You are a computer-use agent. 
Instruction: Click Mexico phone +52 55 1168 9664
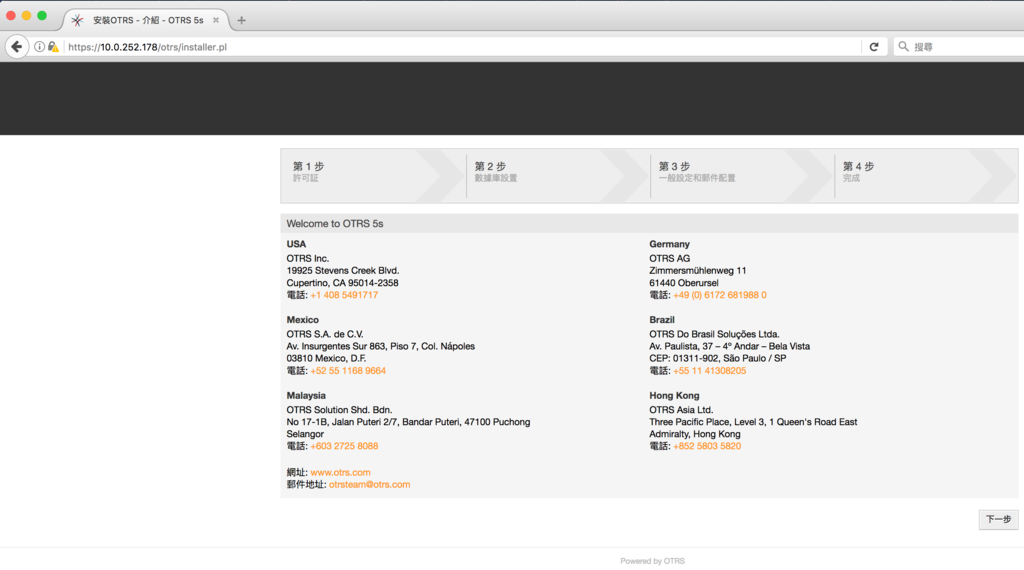click(x=348, y=371)
